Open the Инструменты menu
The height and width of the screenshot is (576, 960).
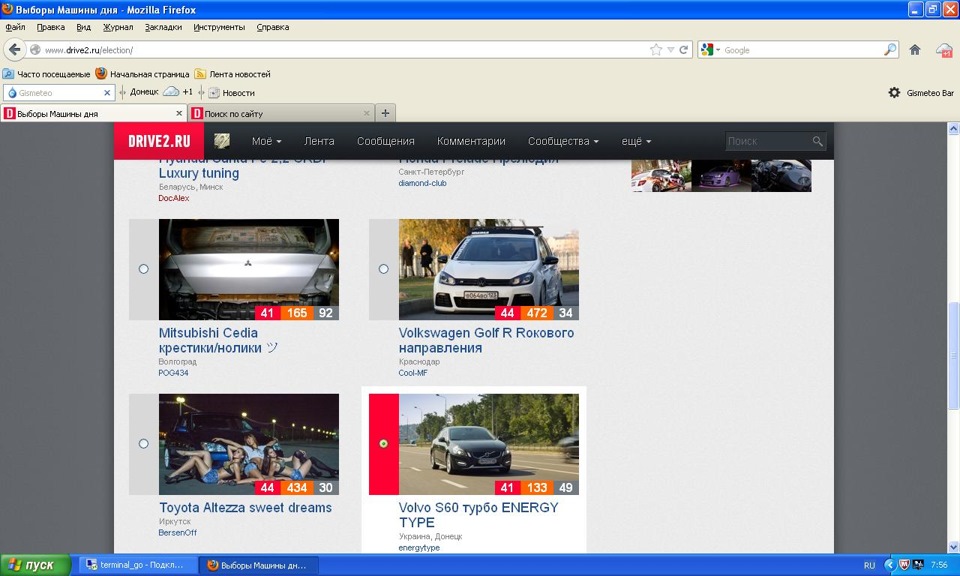click(219, 27)
